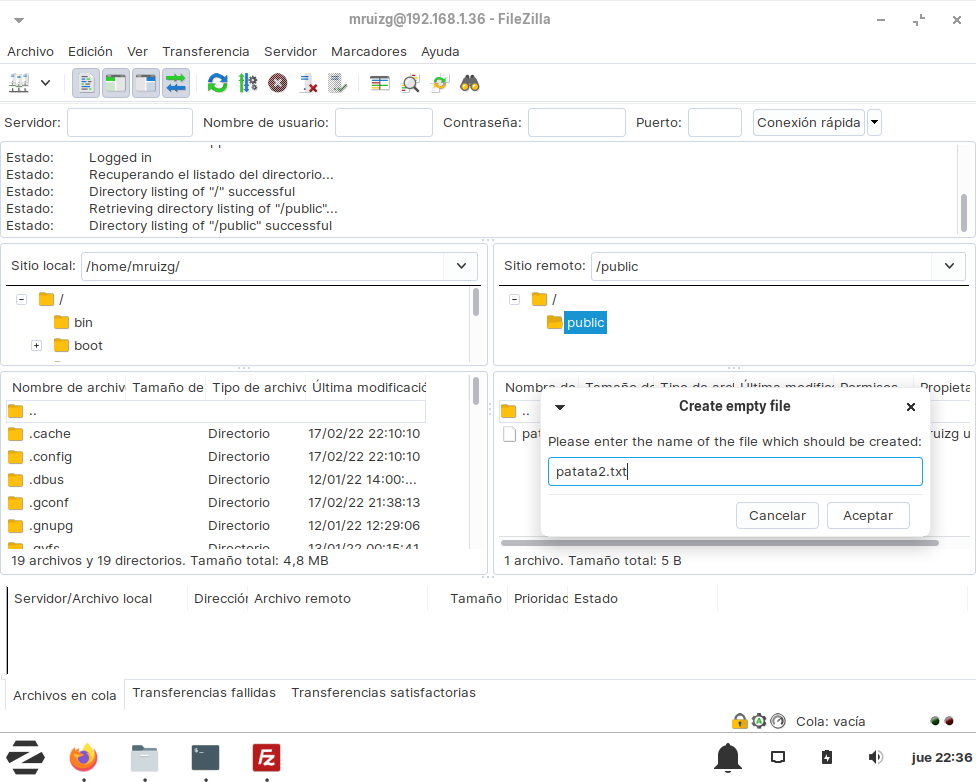Toggle transfer queue display
Screen dimensions: 976x782
(x=176, y=83)
